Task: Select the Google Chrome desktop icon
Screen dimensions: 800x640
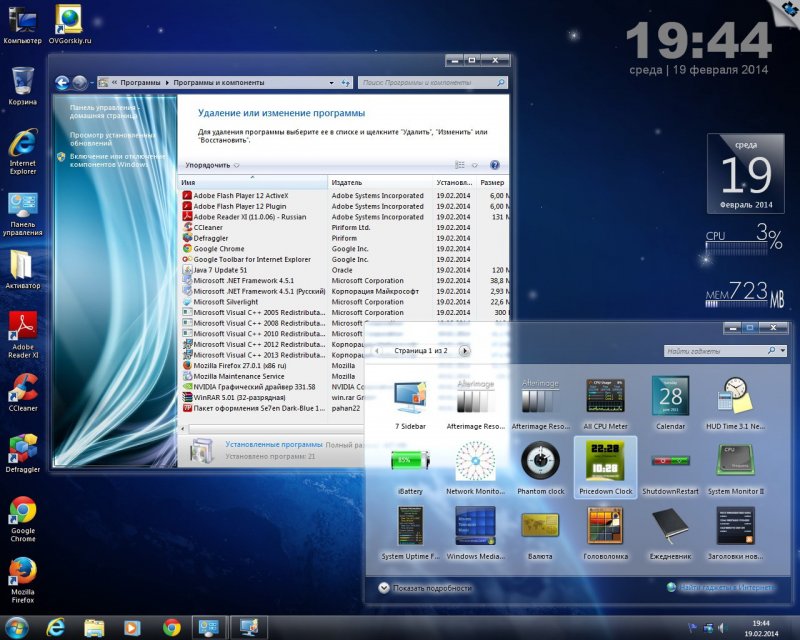Action: pyautogui.click(x=22, y=519)
